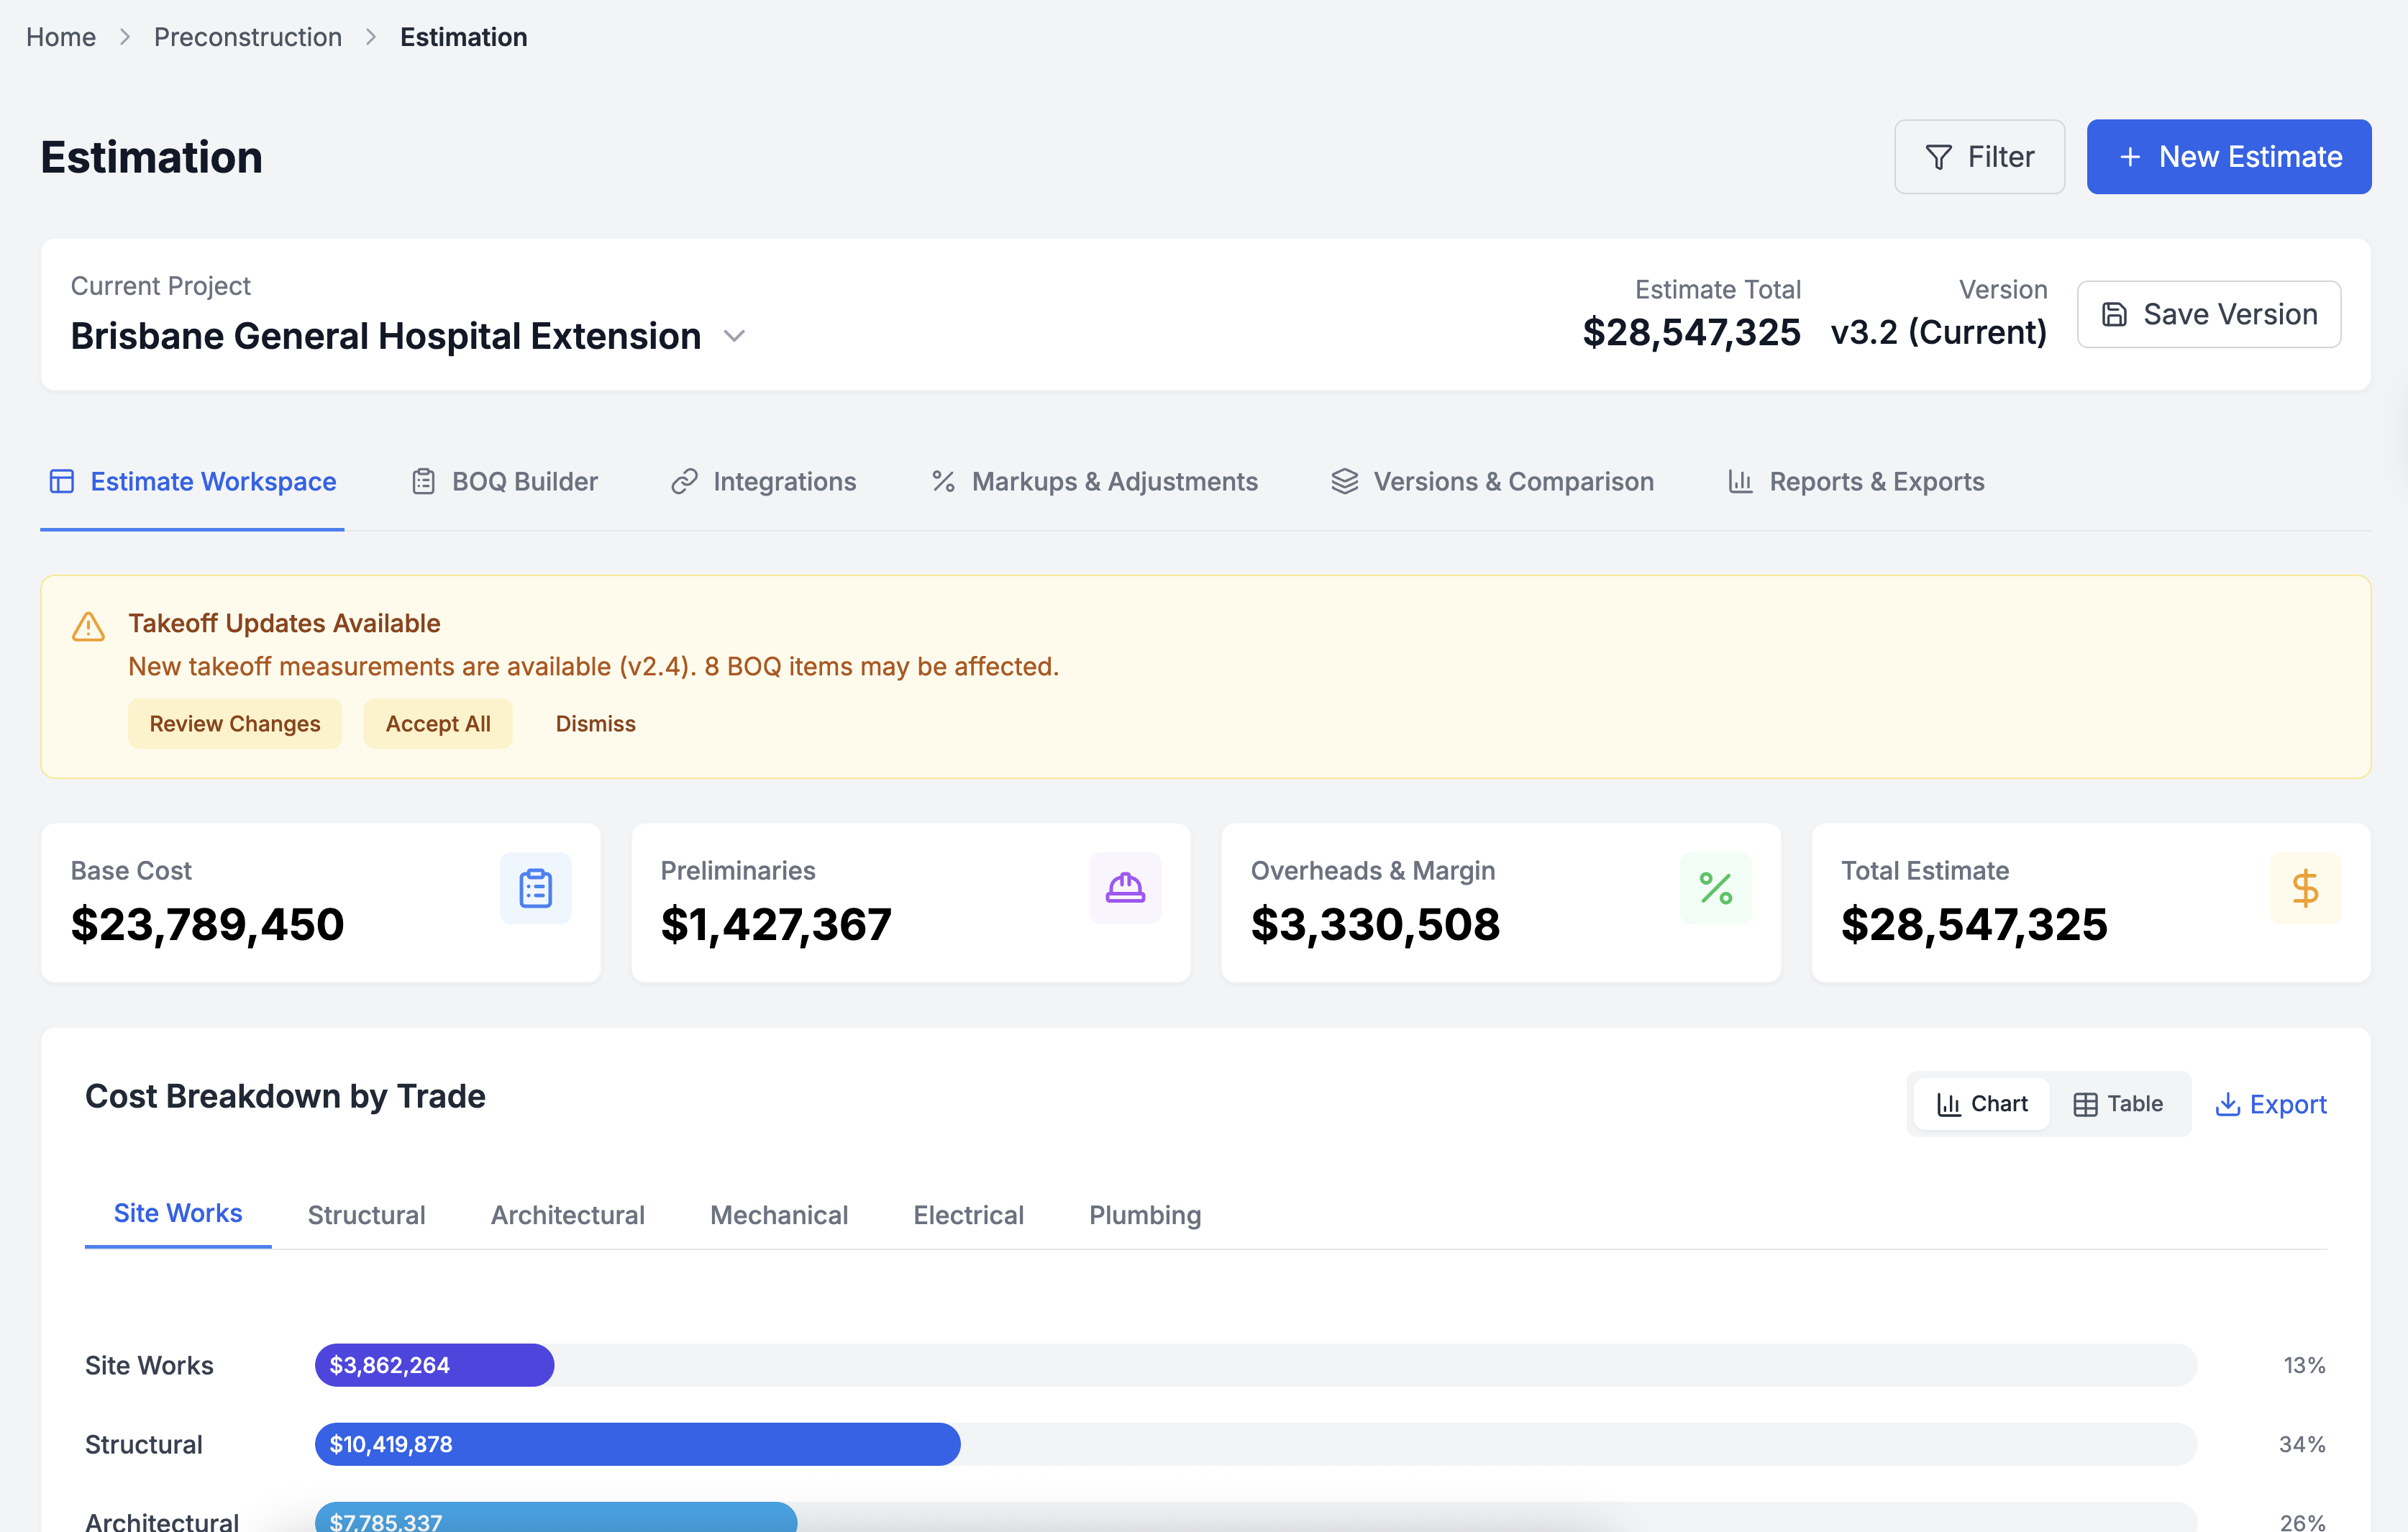Click the Estimate Total $28,547,325 header value
Screen dimensions: 2408x1532
coord(1691,332)
